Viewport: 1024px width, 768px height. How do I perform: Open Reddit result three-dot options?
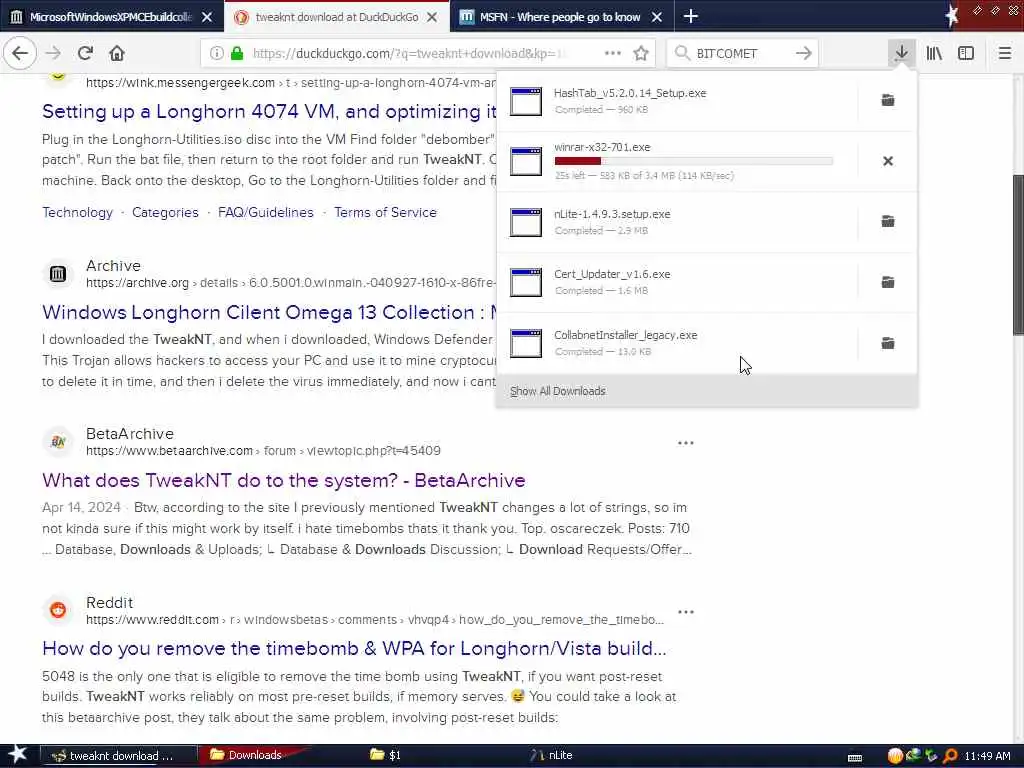click(686, 612)
